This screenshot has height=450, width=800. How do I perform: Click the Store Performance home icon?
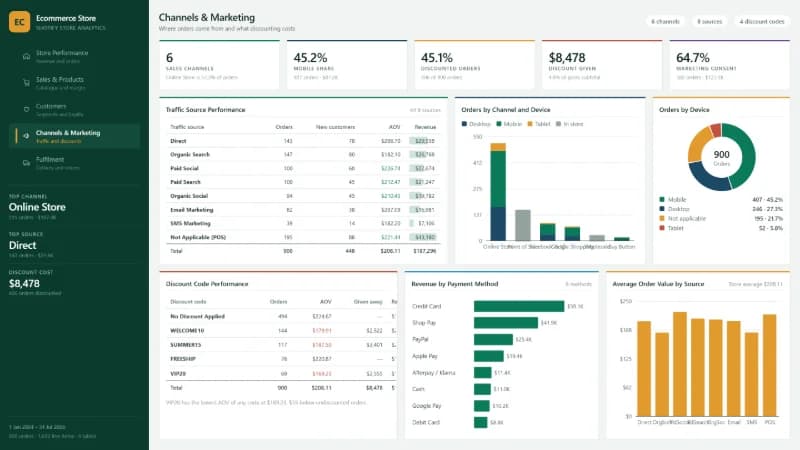(x=27, y=56)
